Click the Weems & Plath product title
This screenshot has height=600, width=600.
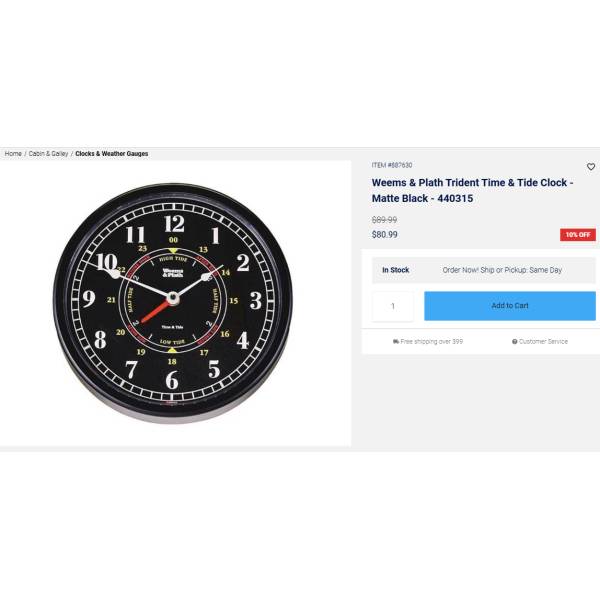[x=472, y=191]
